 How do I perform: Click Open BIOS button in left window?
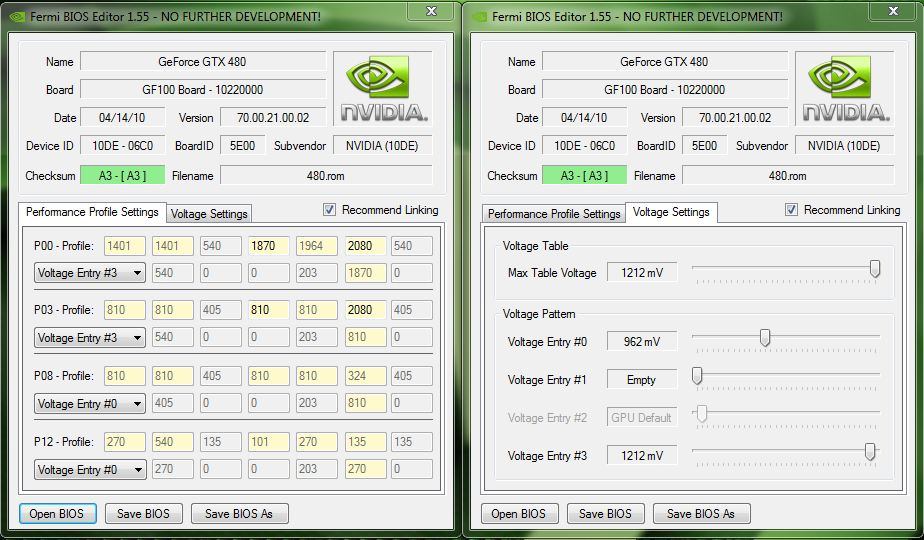point(57,513)
